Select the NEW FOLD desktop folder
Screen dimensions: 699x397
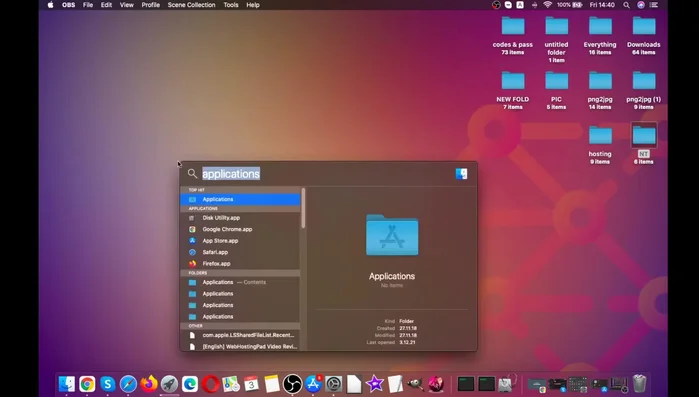coord(513,90)
